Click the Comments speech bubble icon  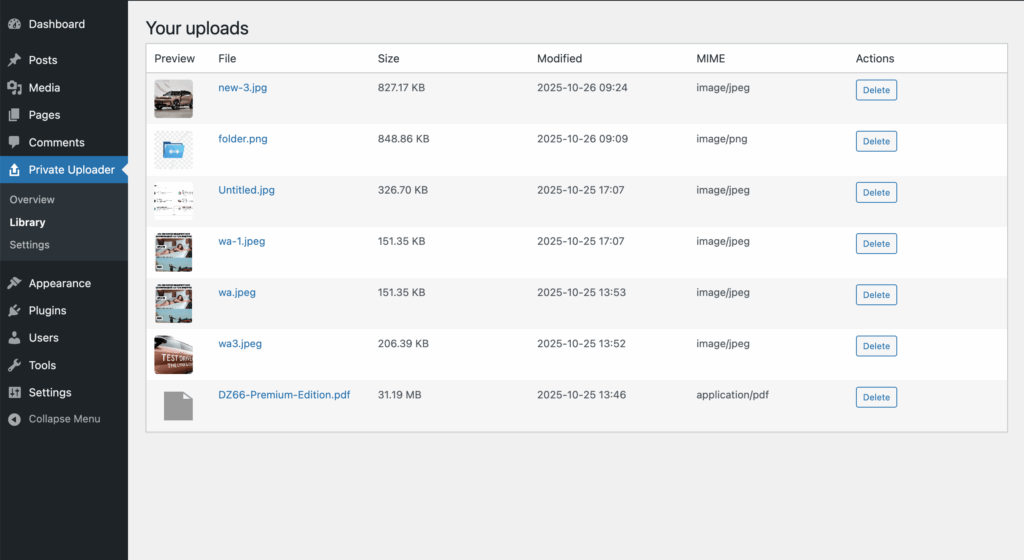tap(14, 142)
